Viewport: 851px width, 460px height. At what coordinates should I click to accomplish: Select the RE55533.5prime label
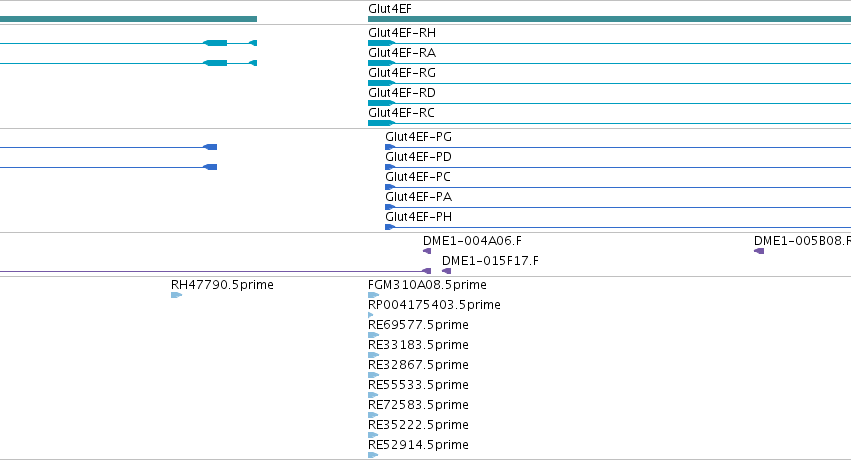coord(418,386)
